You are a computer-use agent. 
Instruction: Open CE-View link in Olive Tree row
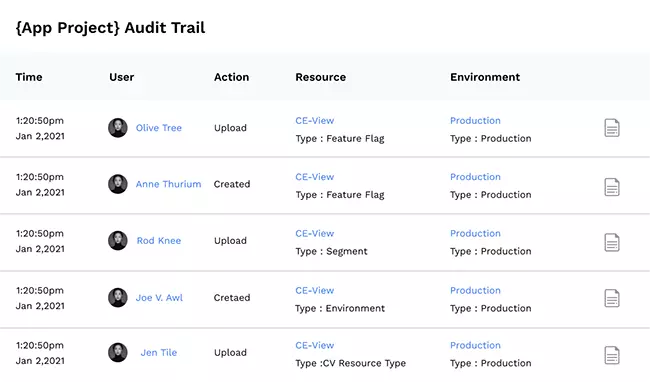coord(315,121)
